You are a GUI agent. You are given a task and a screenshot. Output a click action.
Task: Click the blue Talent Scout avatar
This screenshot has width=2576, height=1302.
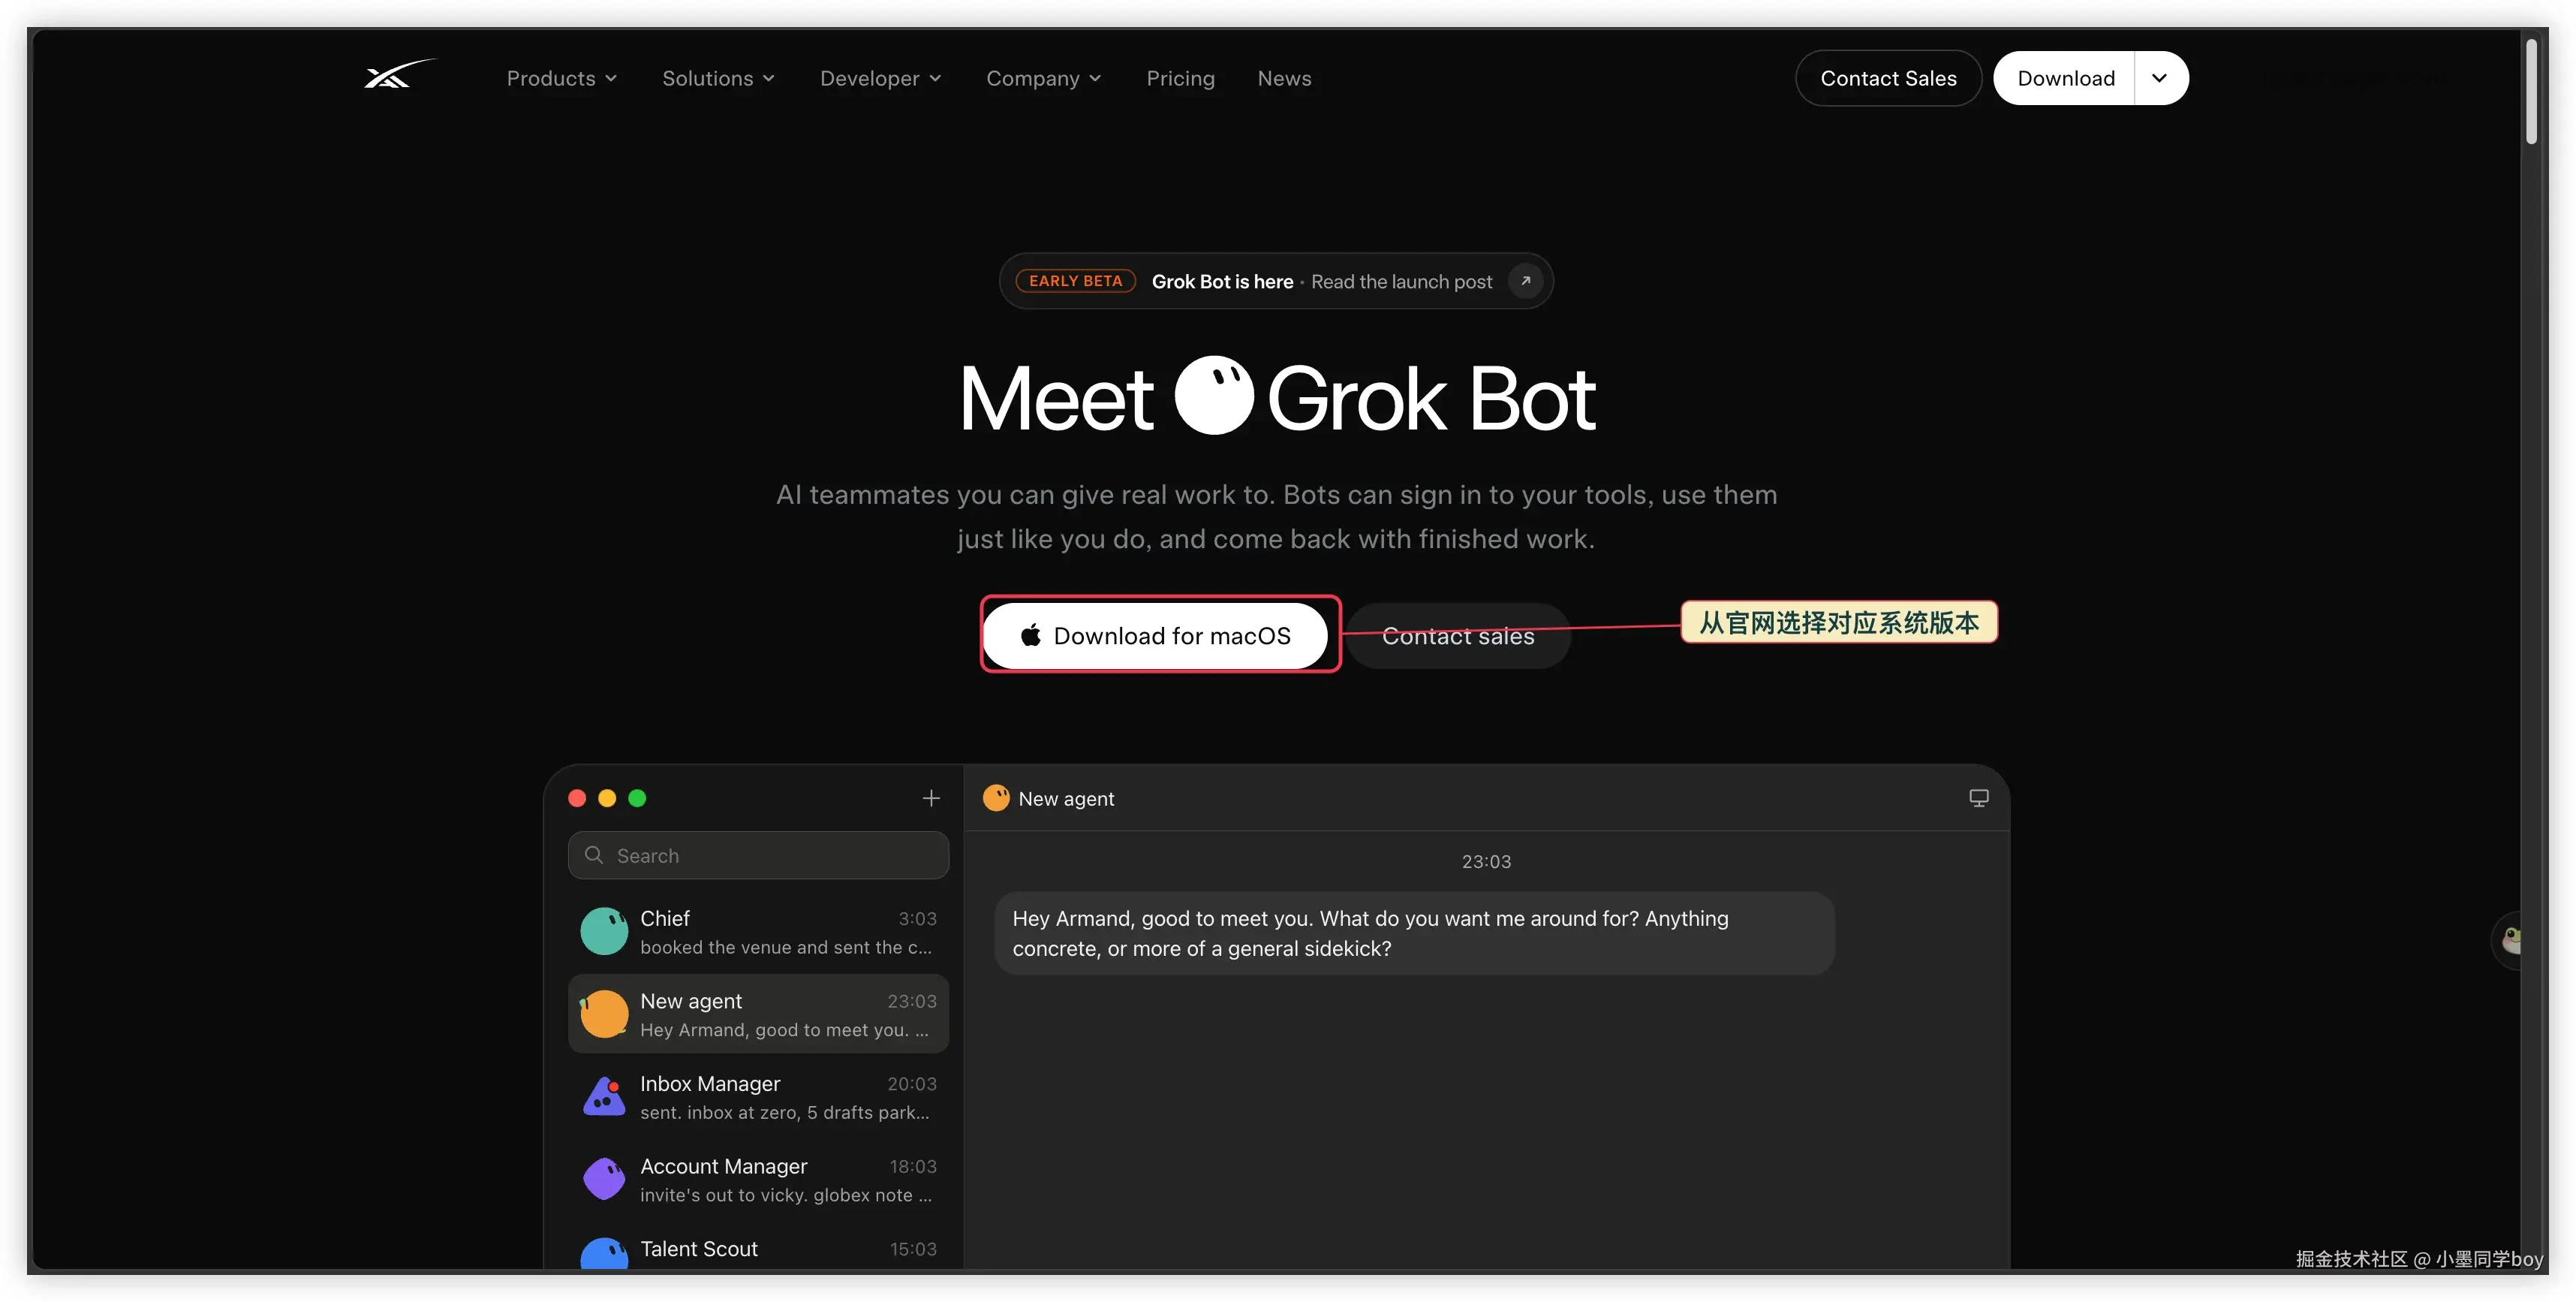point(604,1254)
